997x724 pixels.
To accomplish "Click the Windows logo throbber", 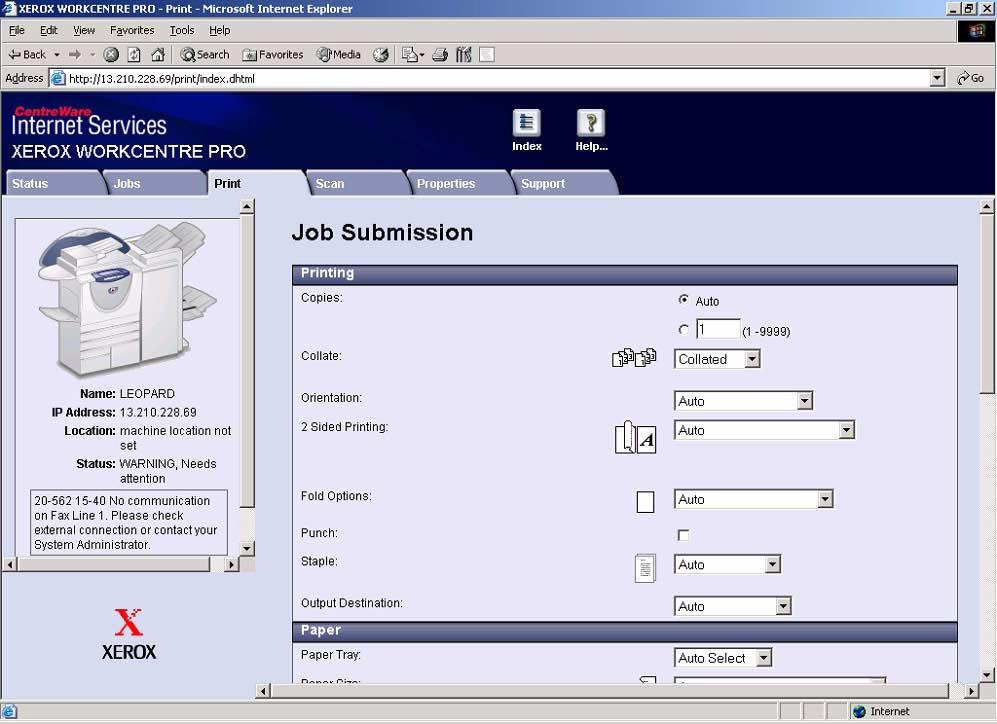I will 976,31.
